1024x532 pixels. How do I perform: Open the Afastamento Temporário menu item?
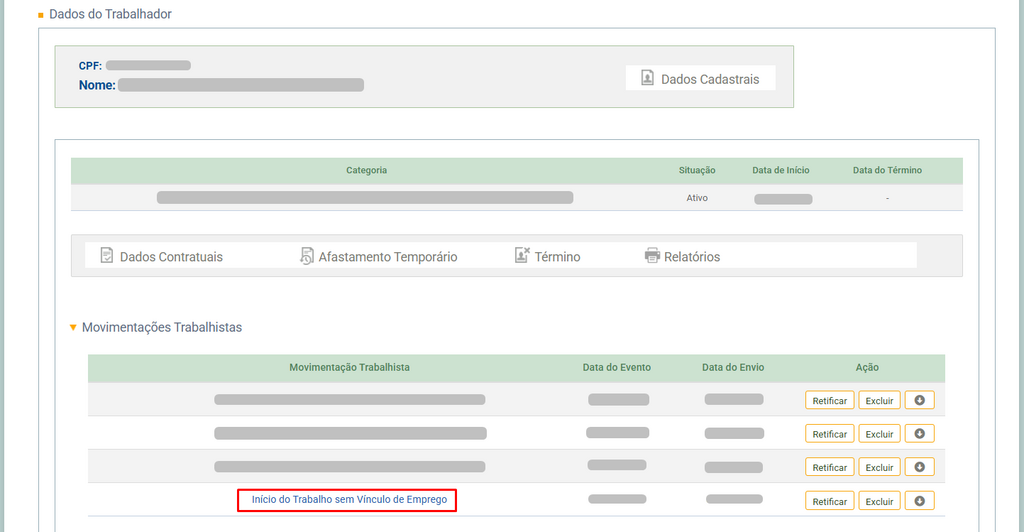[387, 257]
